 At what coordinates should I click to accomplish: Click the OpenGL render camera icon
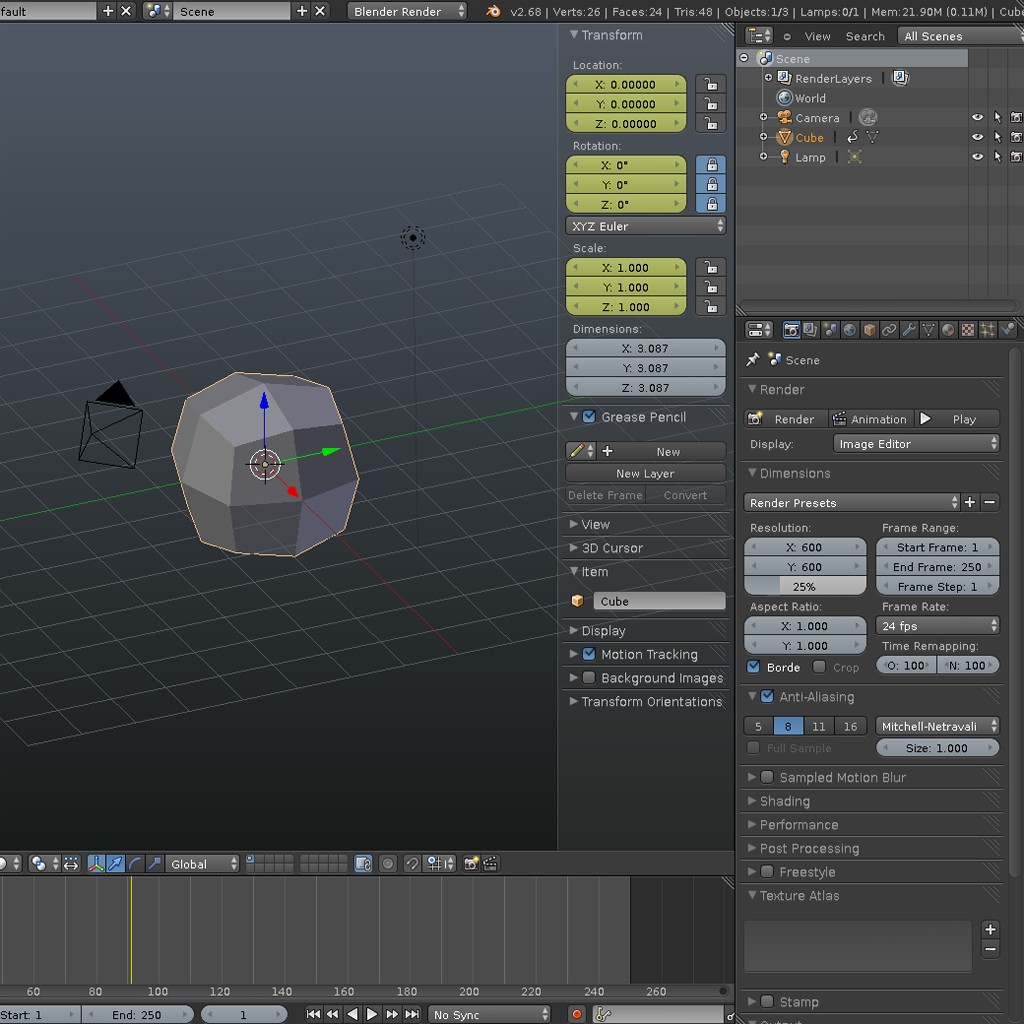(471, 864)
